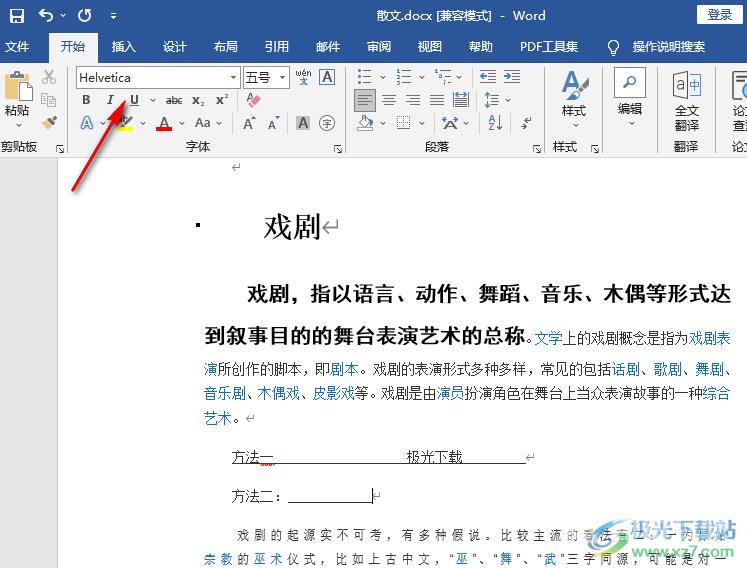This screenshot has height=568, width=747.
Task: Open the Customize Quick Access Toolbar dropdown
Action: pyautogui.click(x=113, y=16)
